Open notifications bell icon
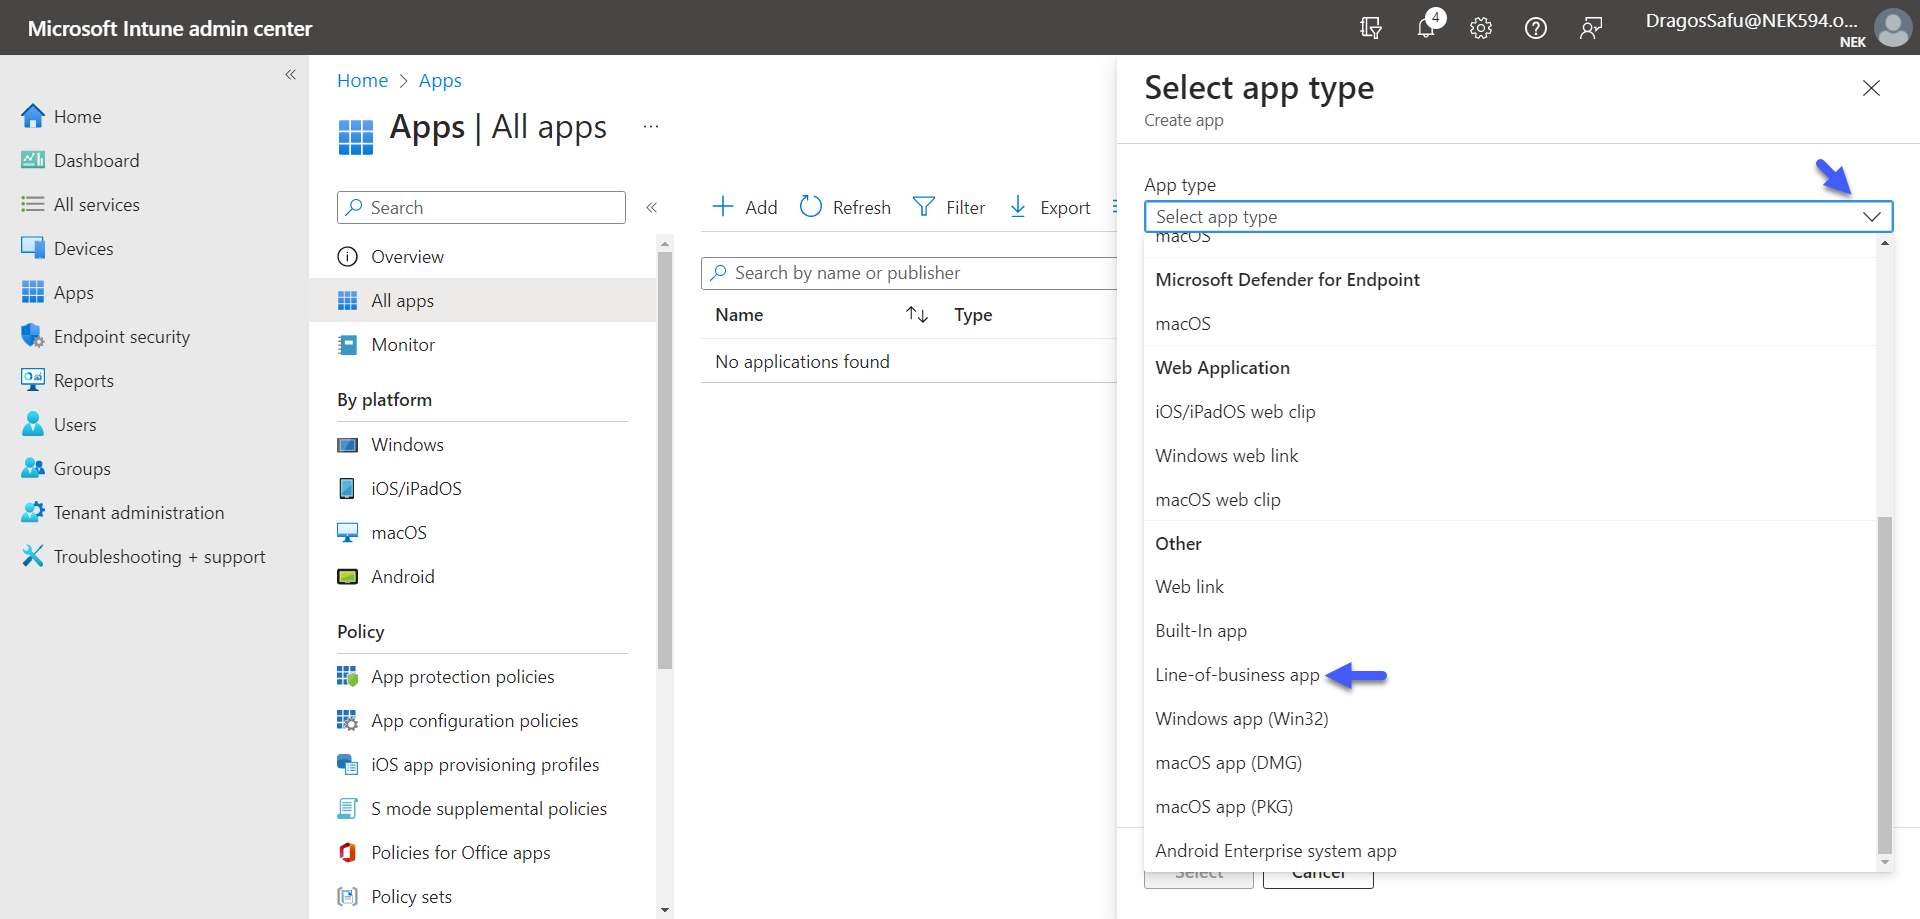The image size is (1920, 919). tap(1427, 28)
